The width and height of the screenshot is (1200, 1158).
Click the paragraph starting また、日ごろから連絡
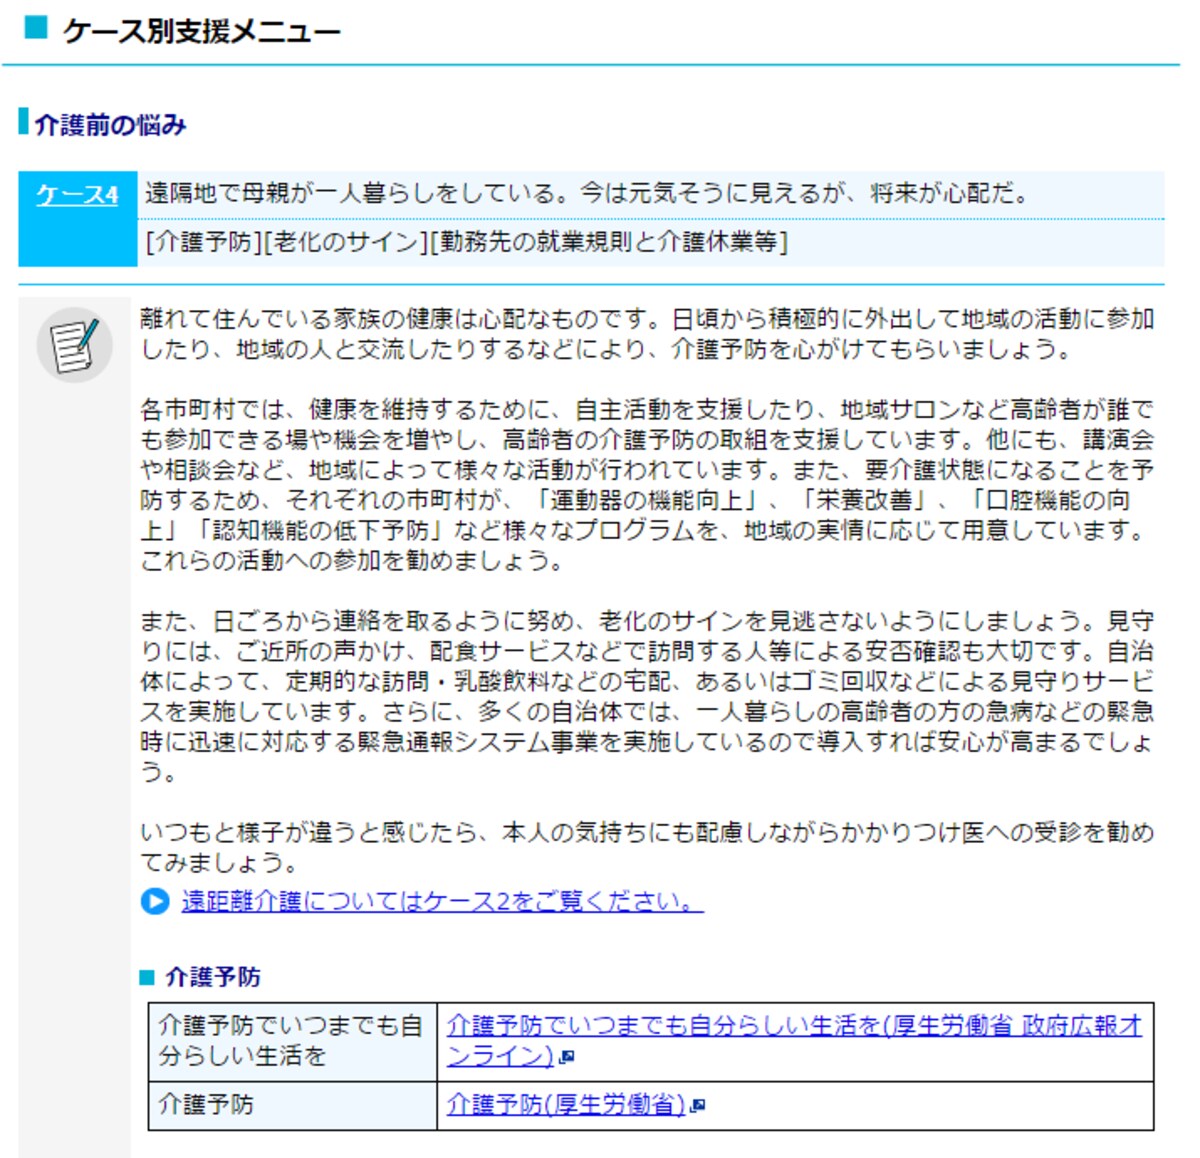[x=648, y=696]
